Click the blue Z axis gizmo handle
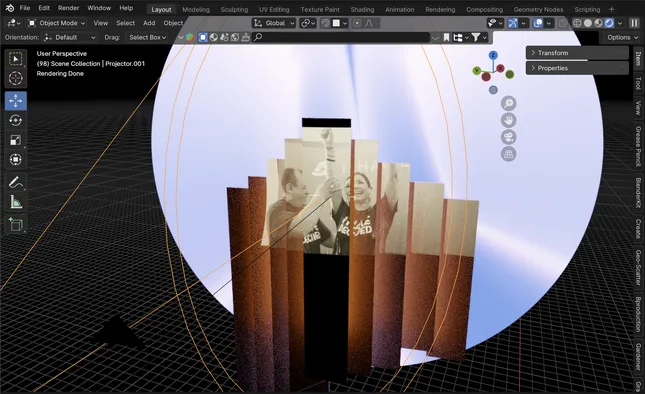645x394 pixels. 493,55
